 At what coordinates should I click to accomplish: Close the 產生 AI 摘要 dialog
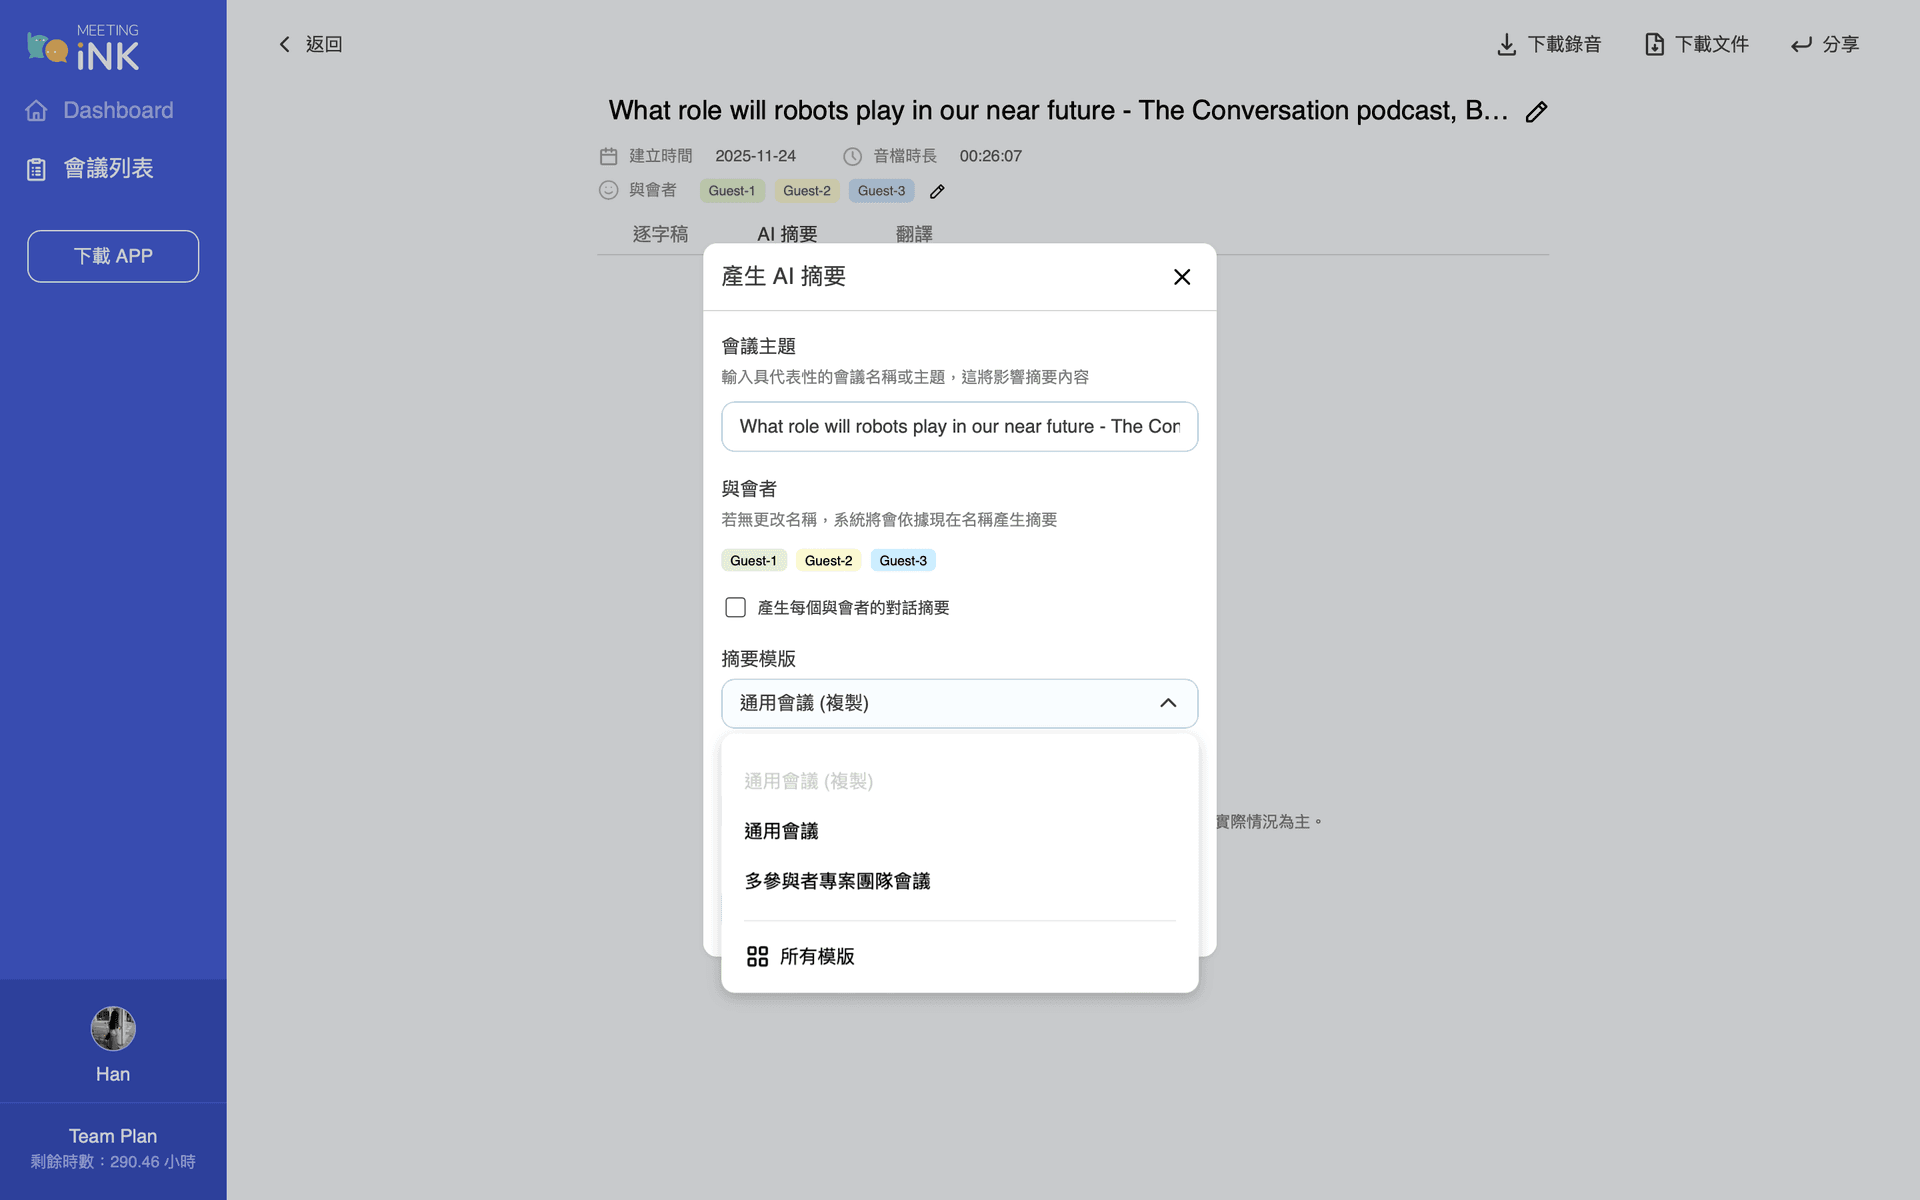click(x=1182, y=277)
